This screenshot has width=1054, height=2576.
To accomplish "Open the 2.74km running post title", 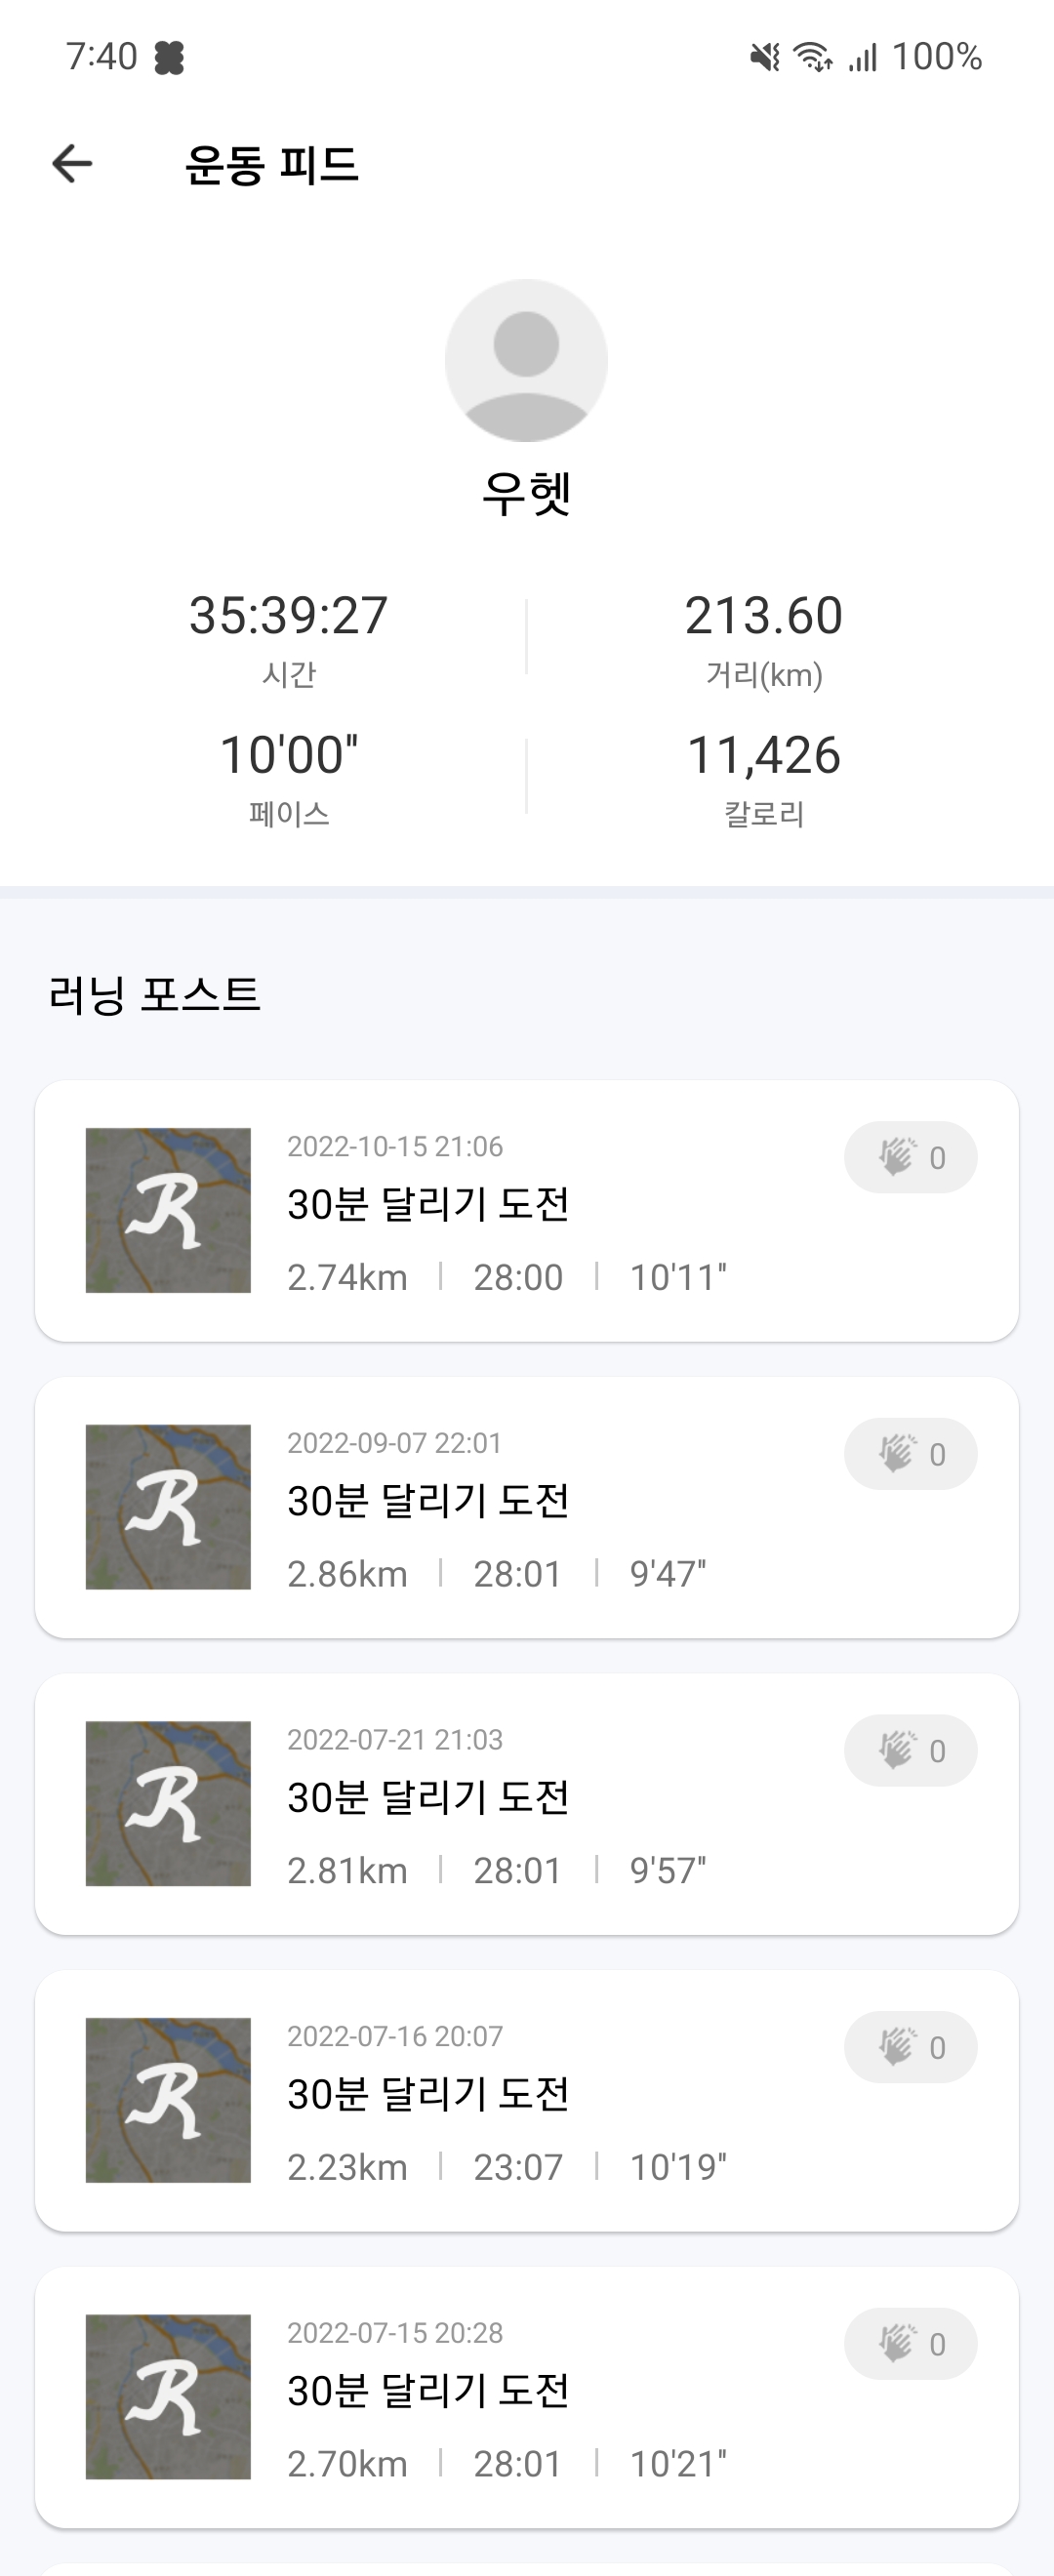I will (x=428, y=1204).
